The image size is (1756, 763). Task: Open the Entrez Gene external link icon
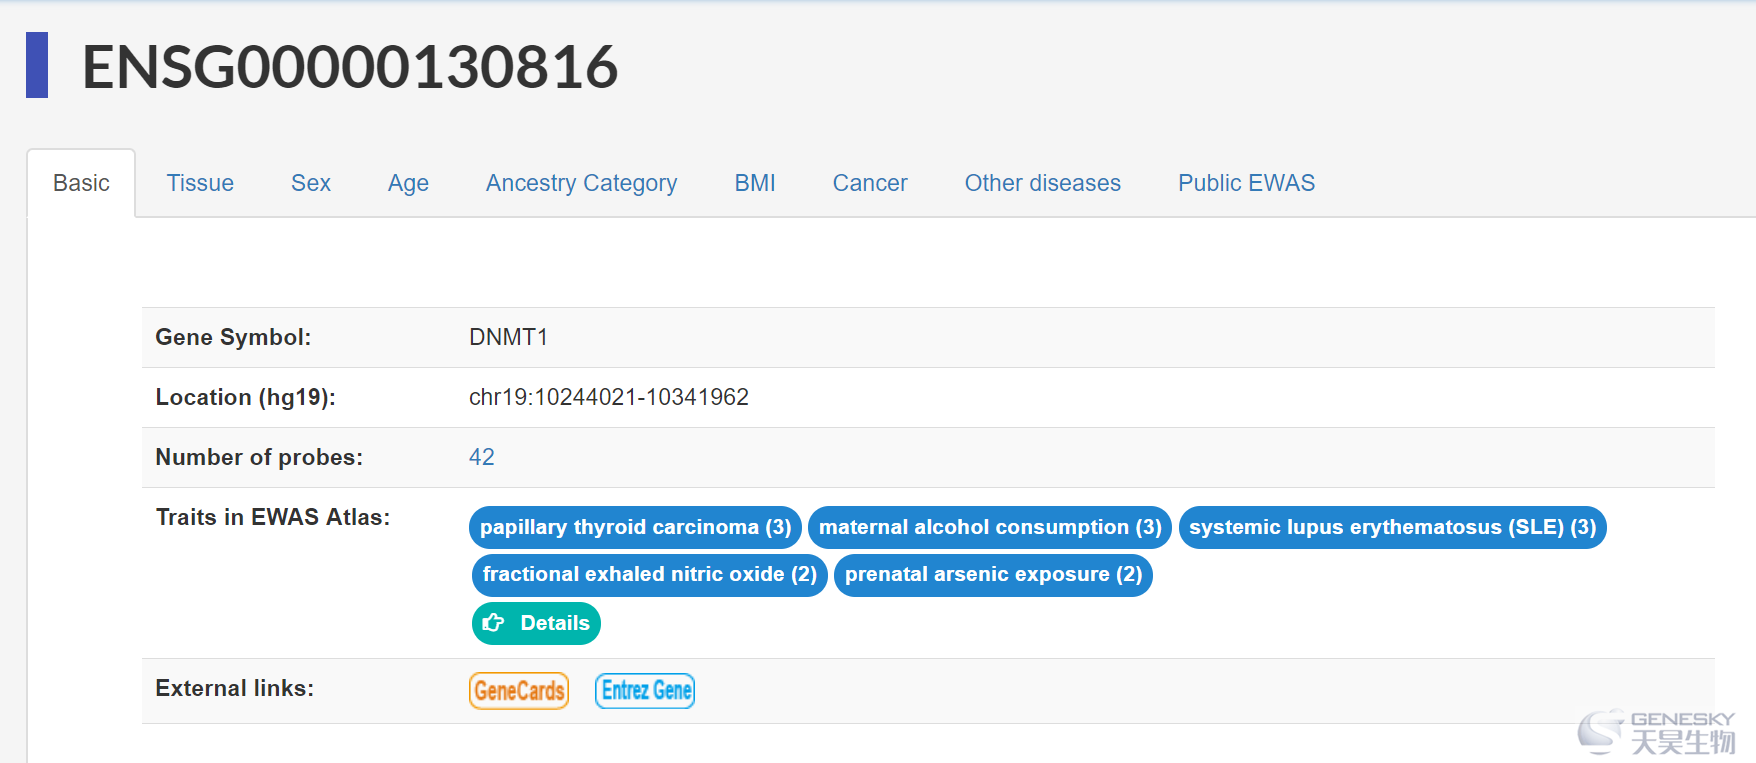pyautogui.click(x=645, y=690)
